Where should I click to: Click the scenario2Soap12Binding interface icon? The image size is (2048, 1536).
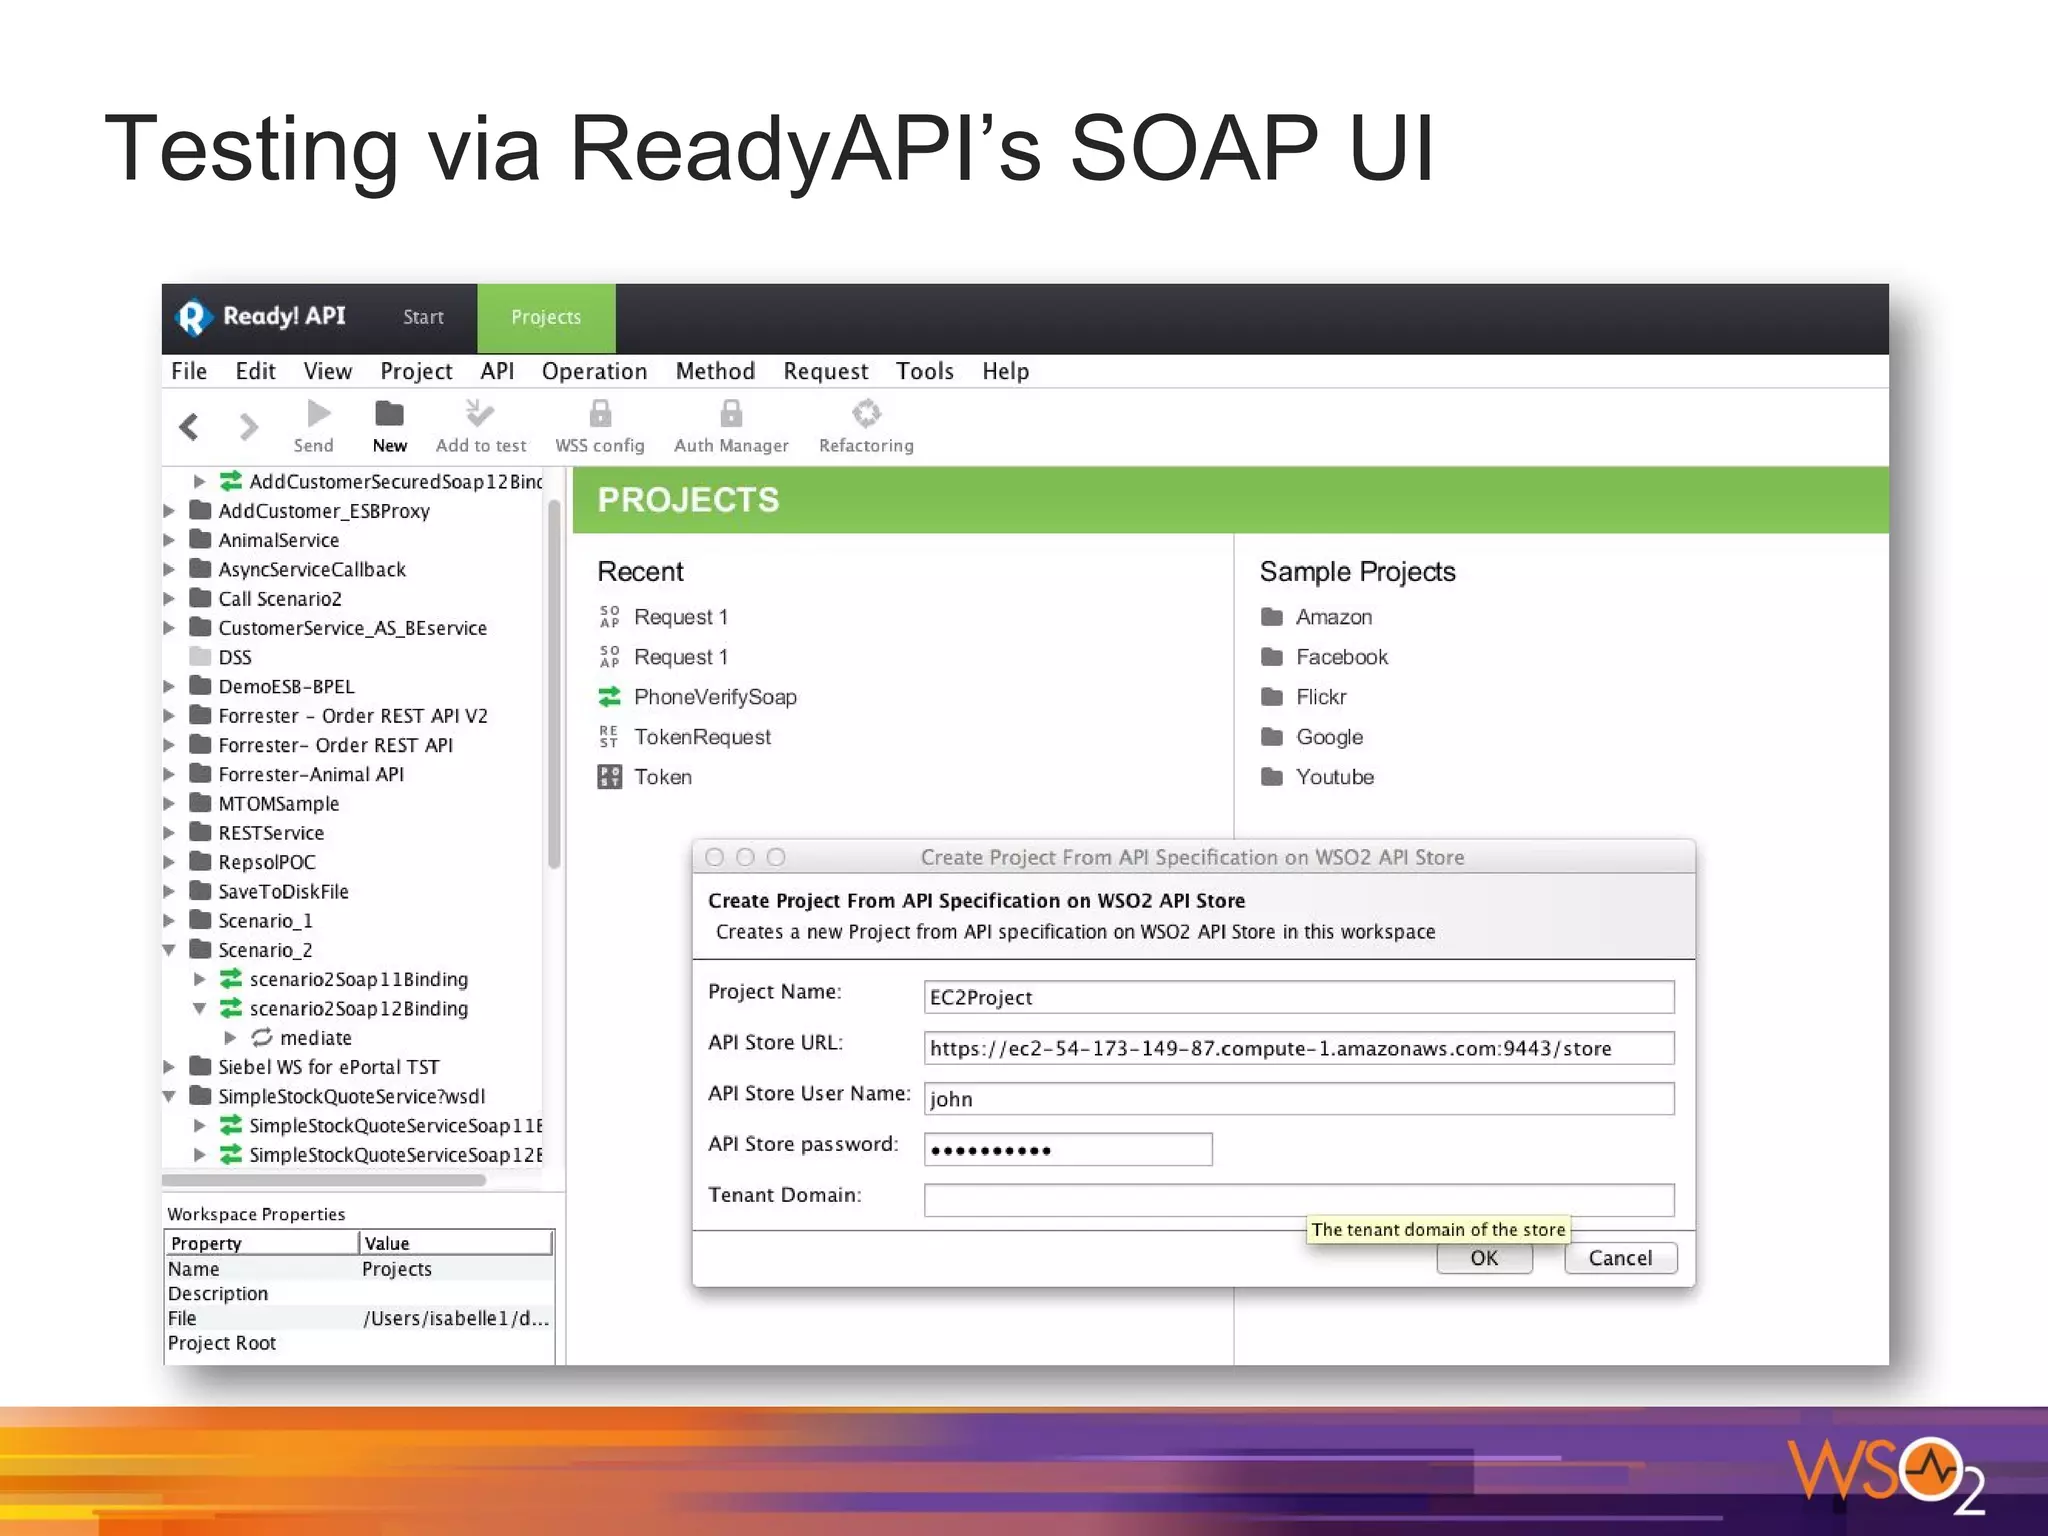click(x=231, y=1008)
